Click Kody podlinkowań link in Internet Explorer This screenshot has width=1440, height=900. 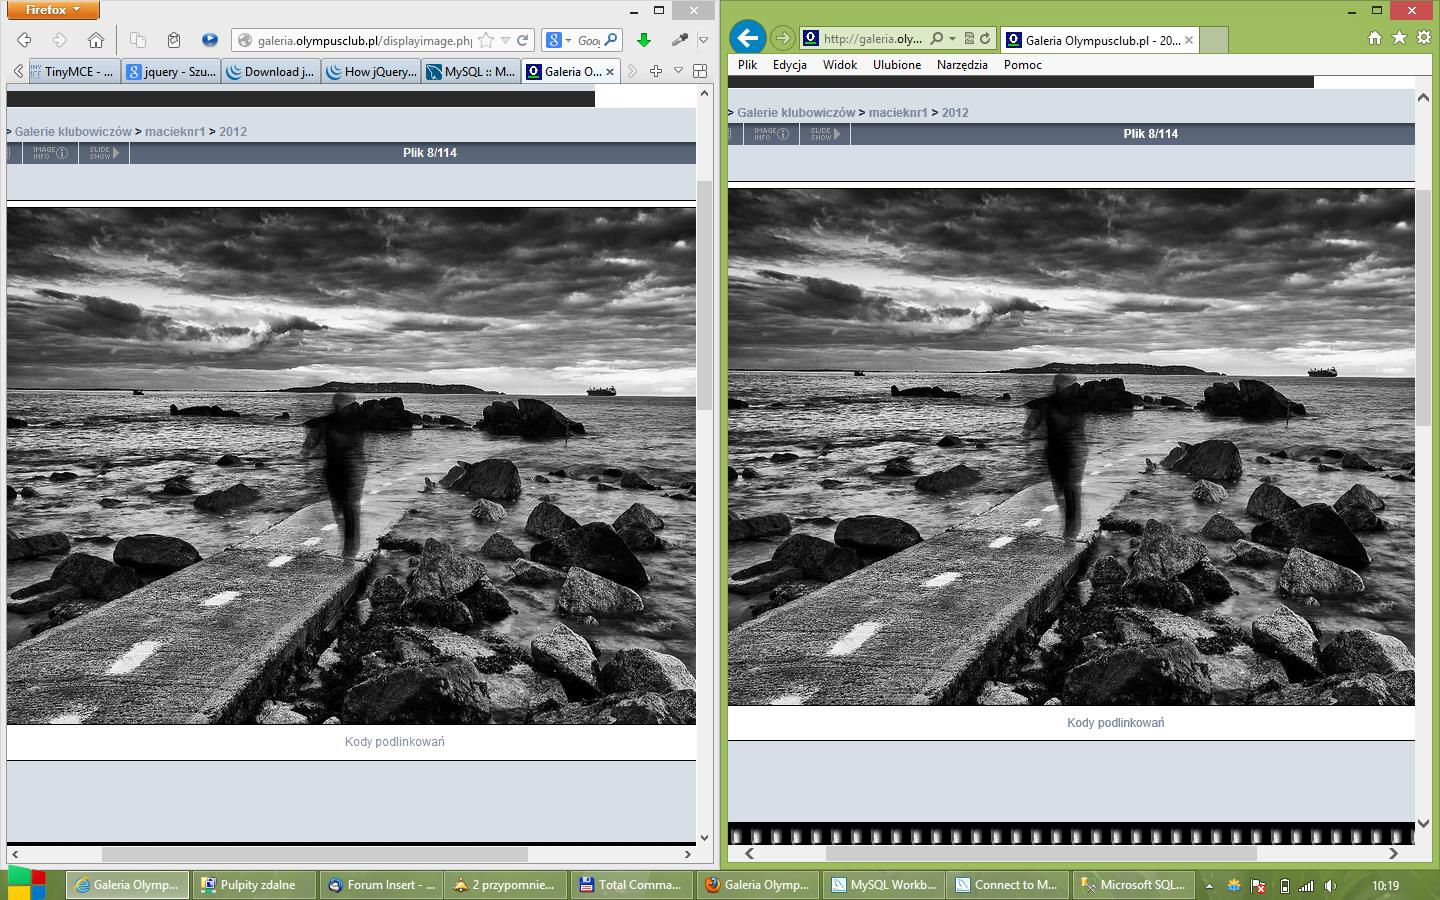(x=1115, y=722)
